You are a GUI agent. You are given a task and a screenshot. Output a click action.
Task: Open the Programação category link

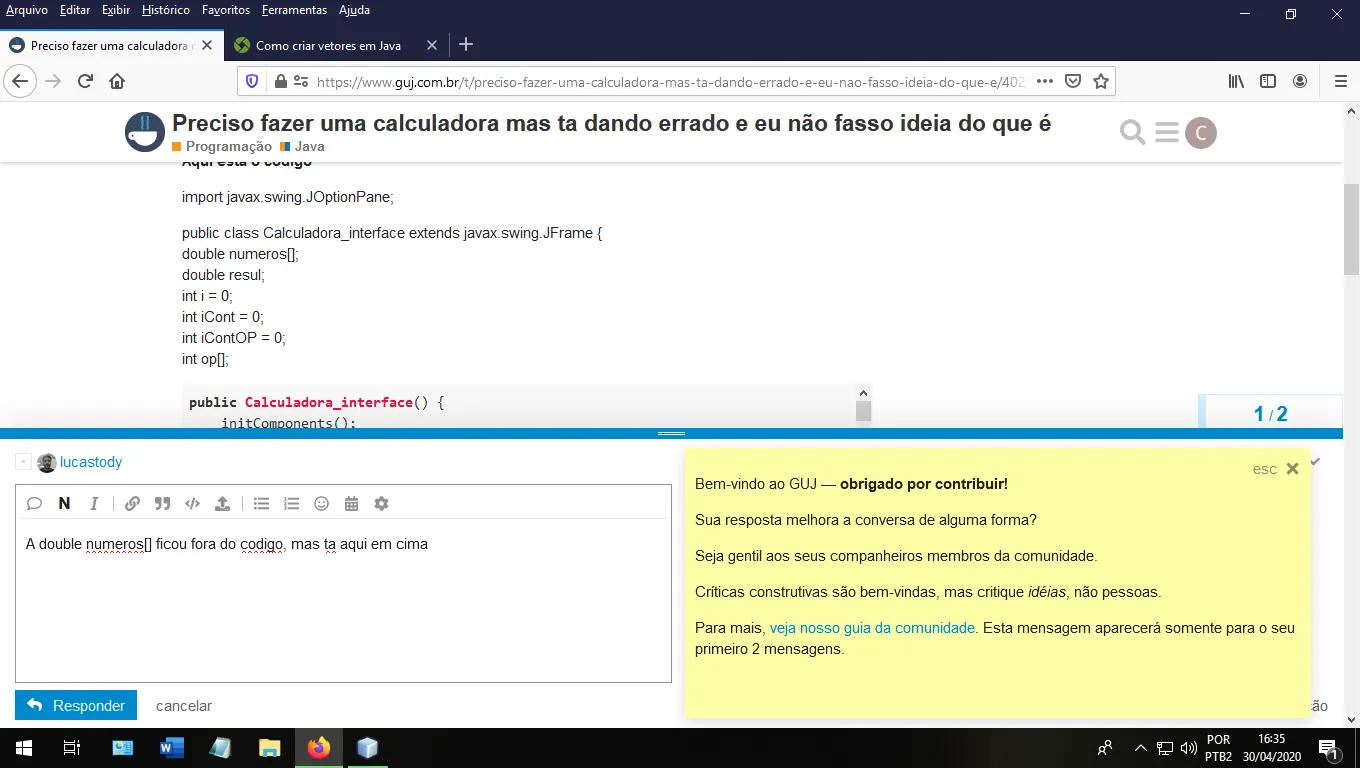(x=222, y=146)
